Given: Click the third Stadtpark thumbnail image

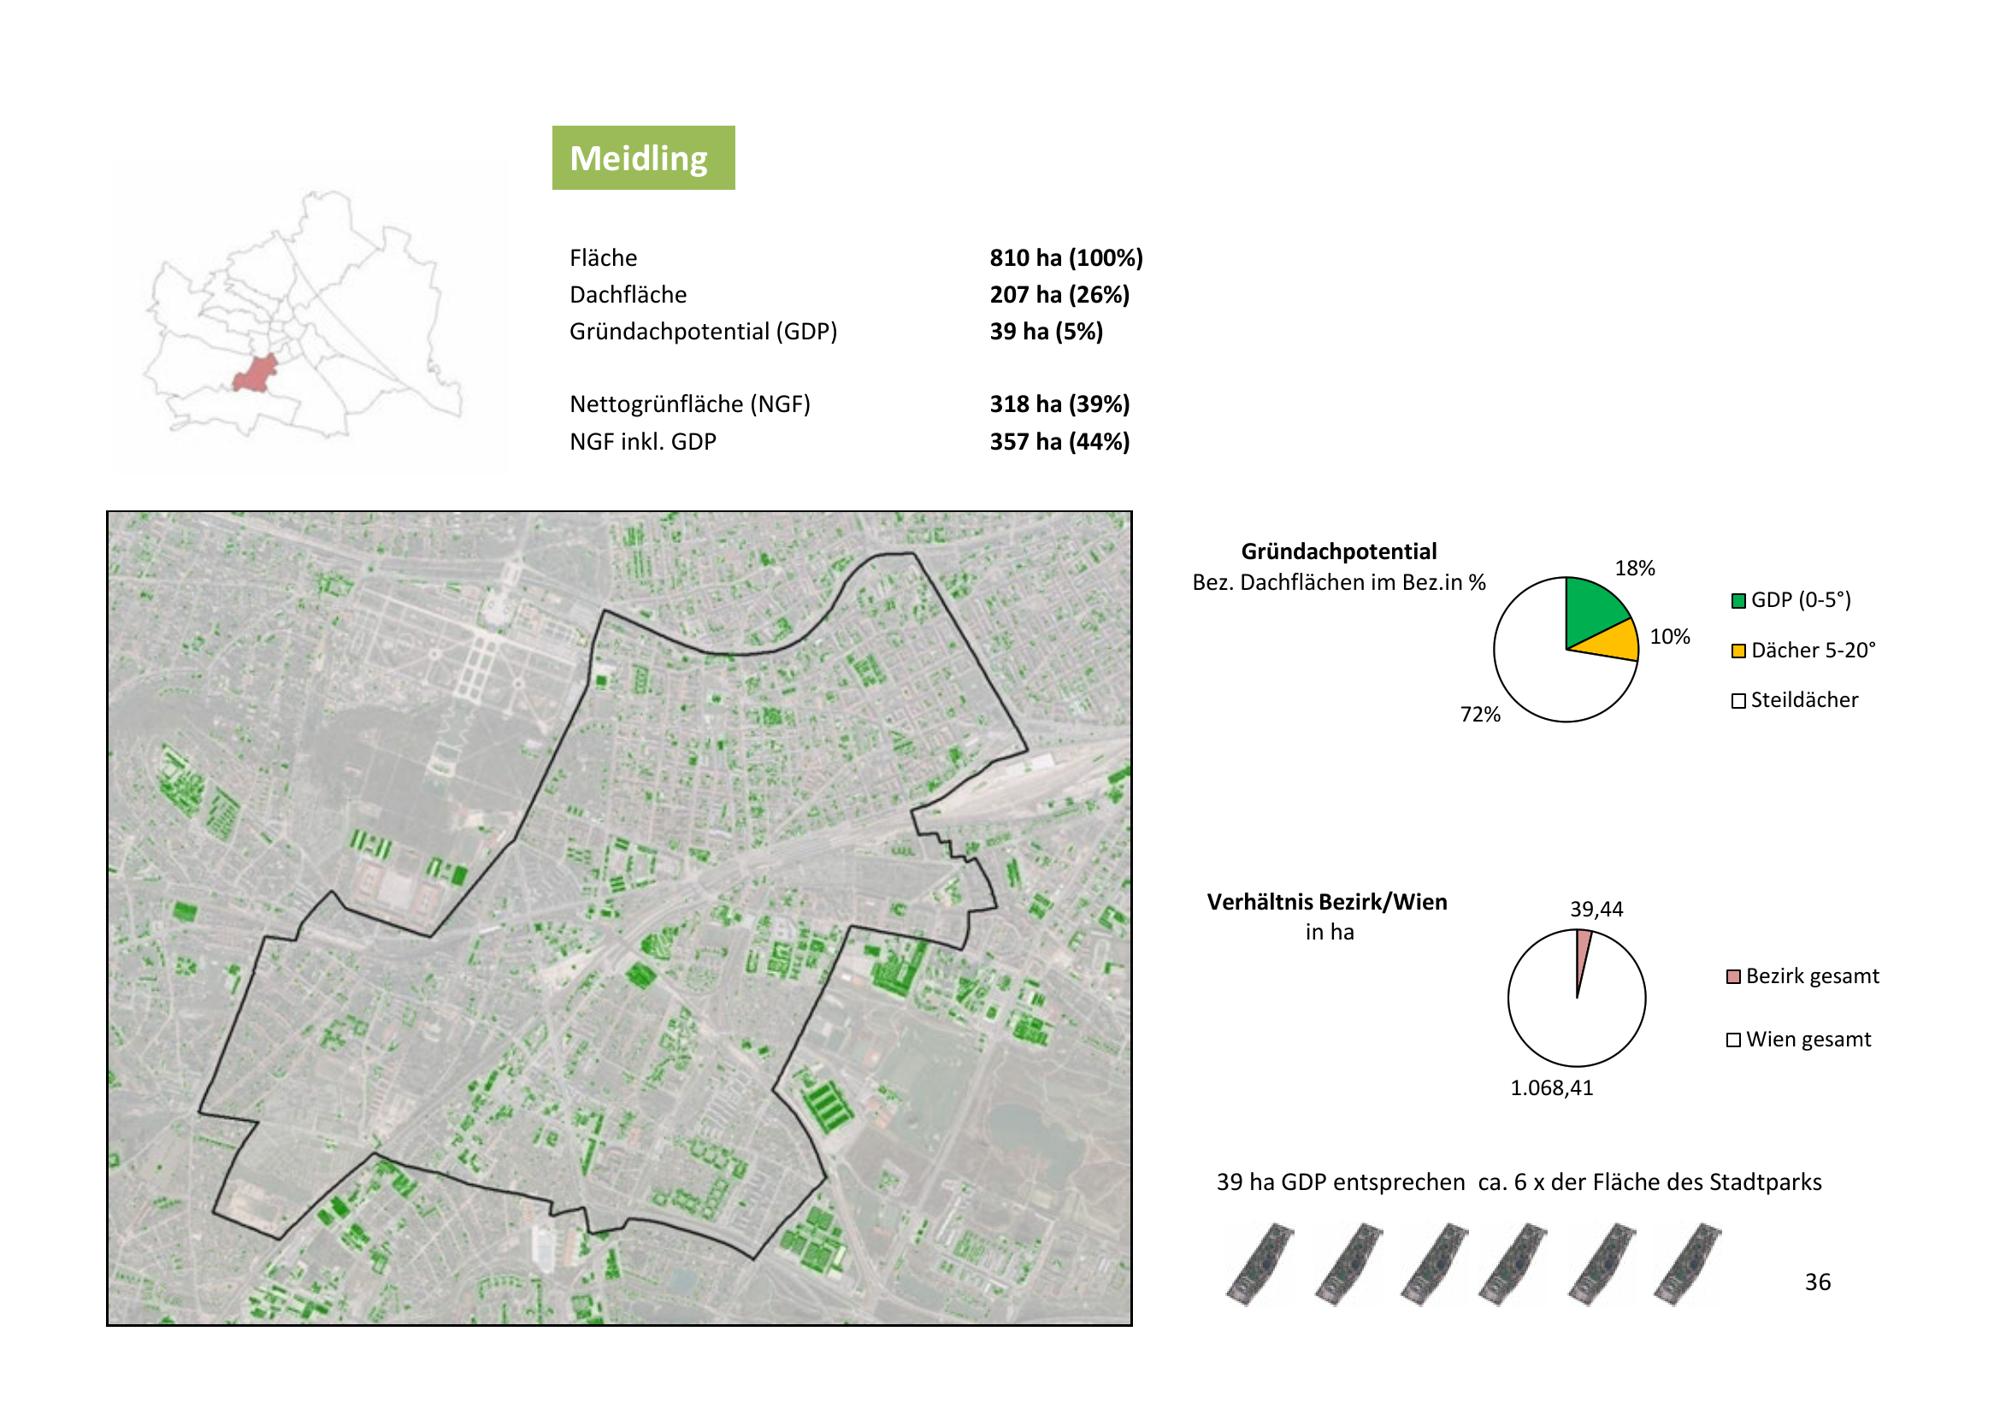Looking at the screenshot, I should coord(1434,1264).
